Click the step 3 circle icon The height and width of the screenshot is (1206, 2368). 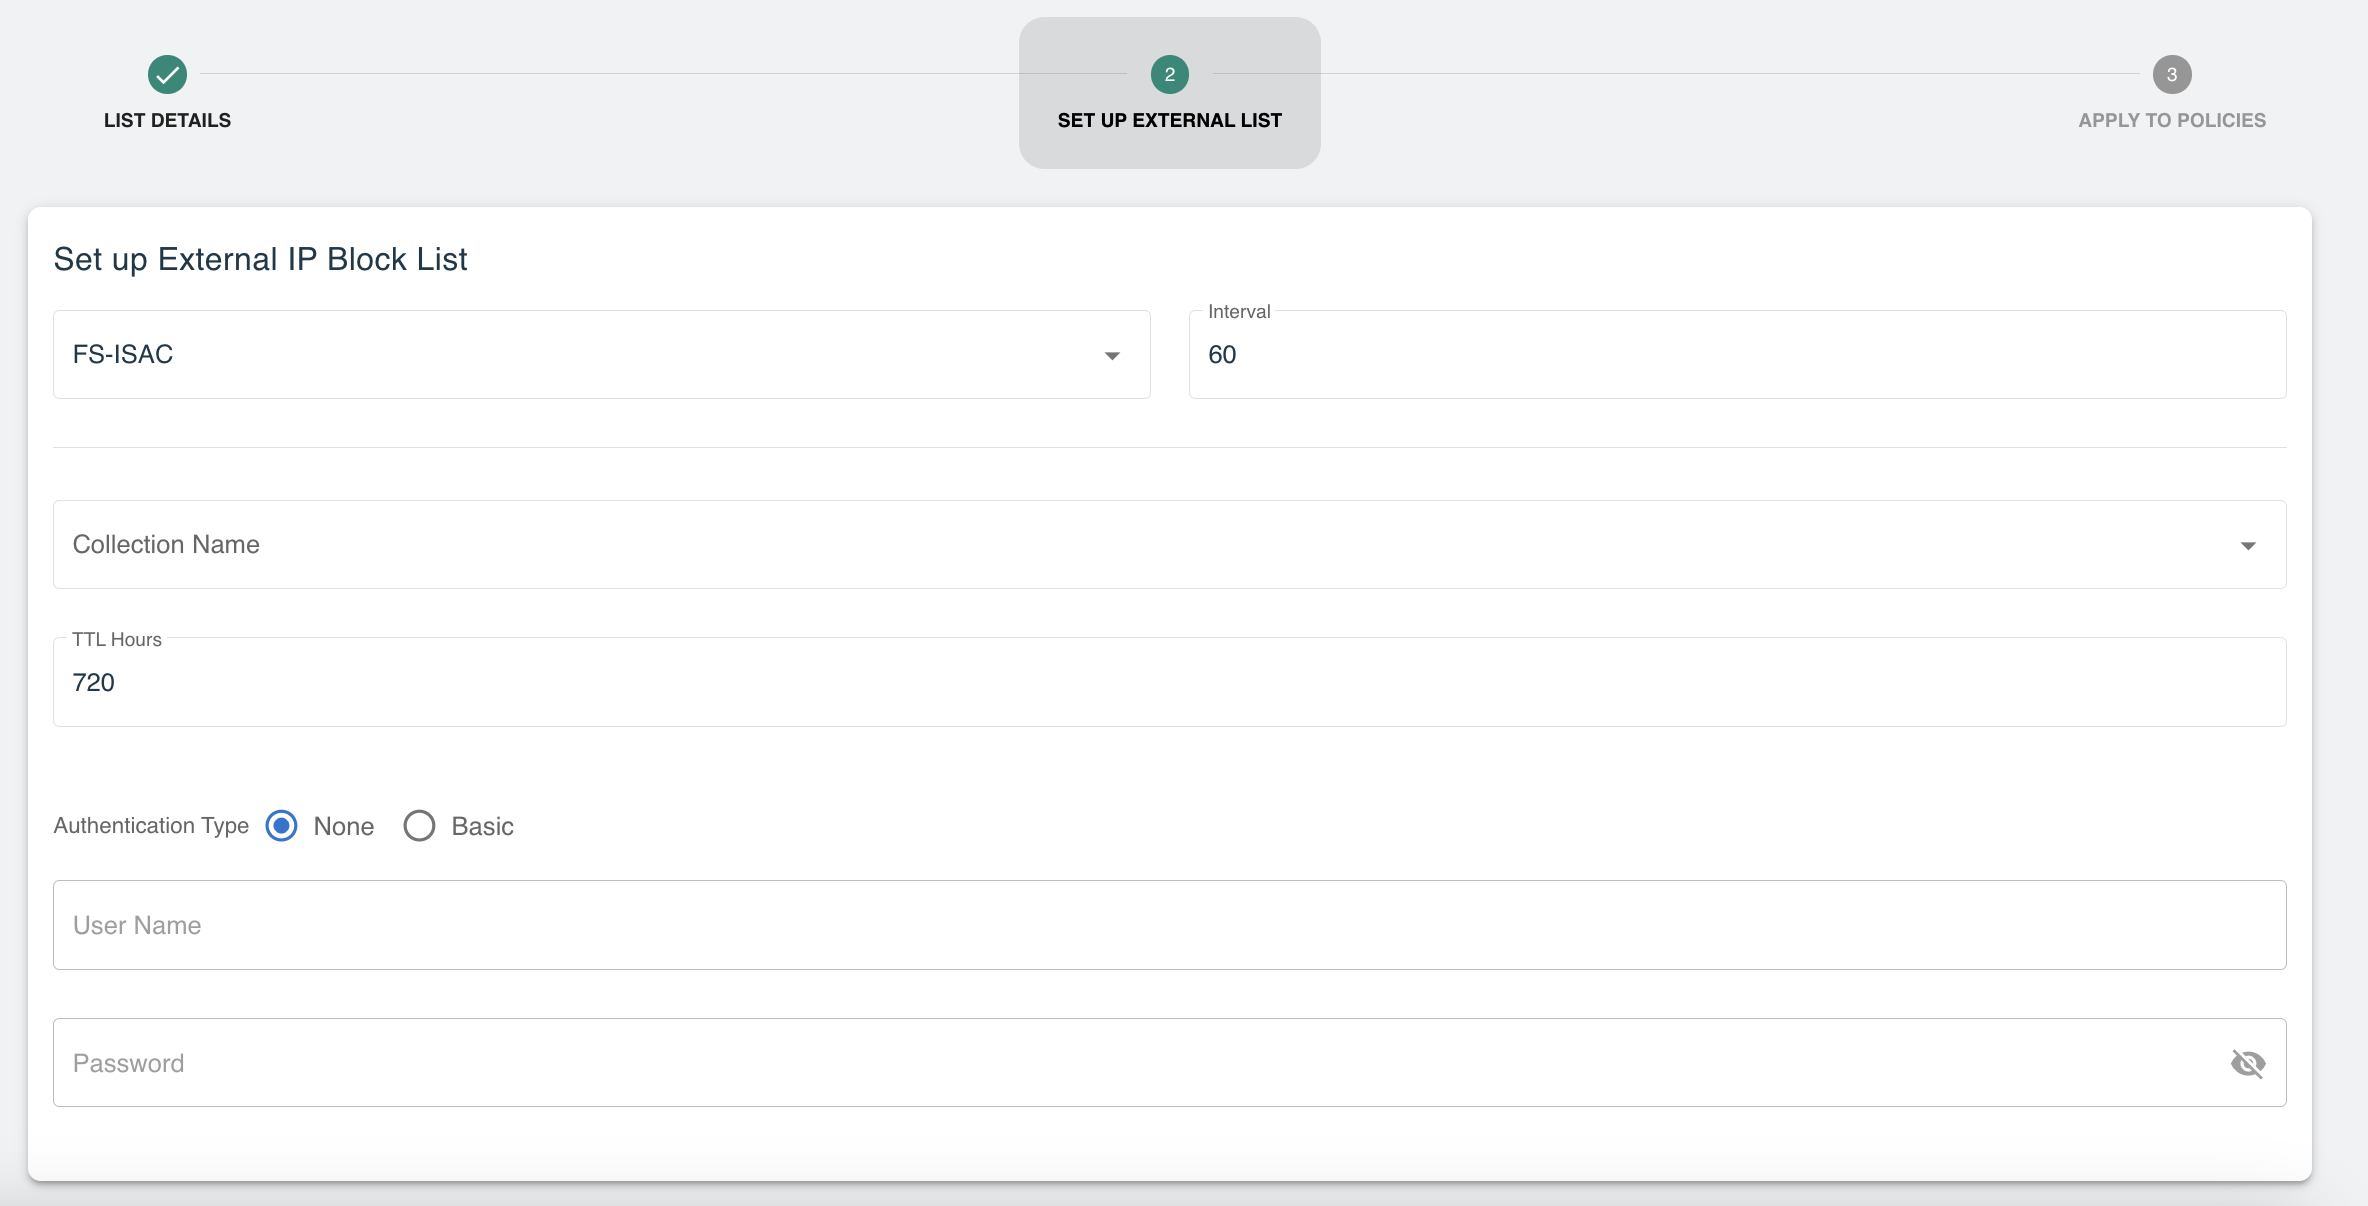point(2171,74)
